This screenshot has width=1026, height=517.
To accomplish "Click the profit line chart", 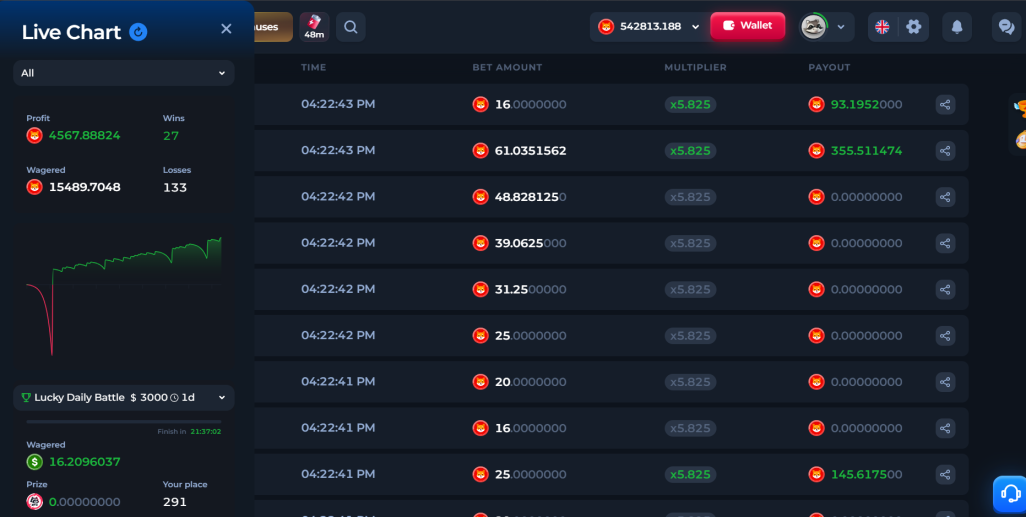I will (x=124, y=296).
